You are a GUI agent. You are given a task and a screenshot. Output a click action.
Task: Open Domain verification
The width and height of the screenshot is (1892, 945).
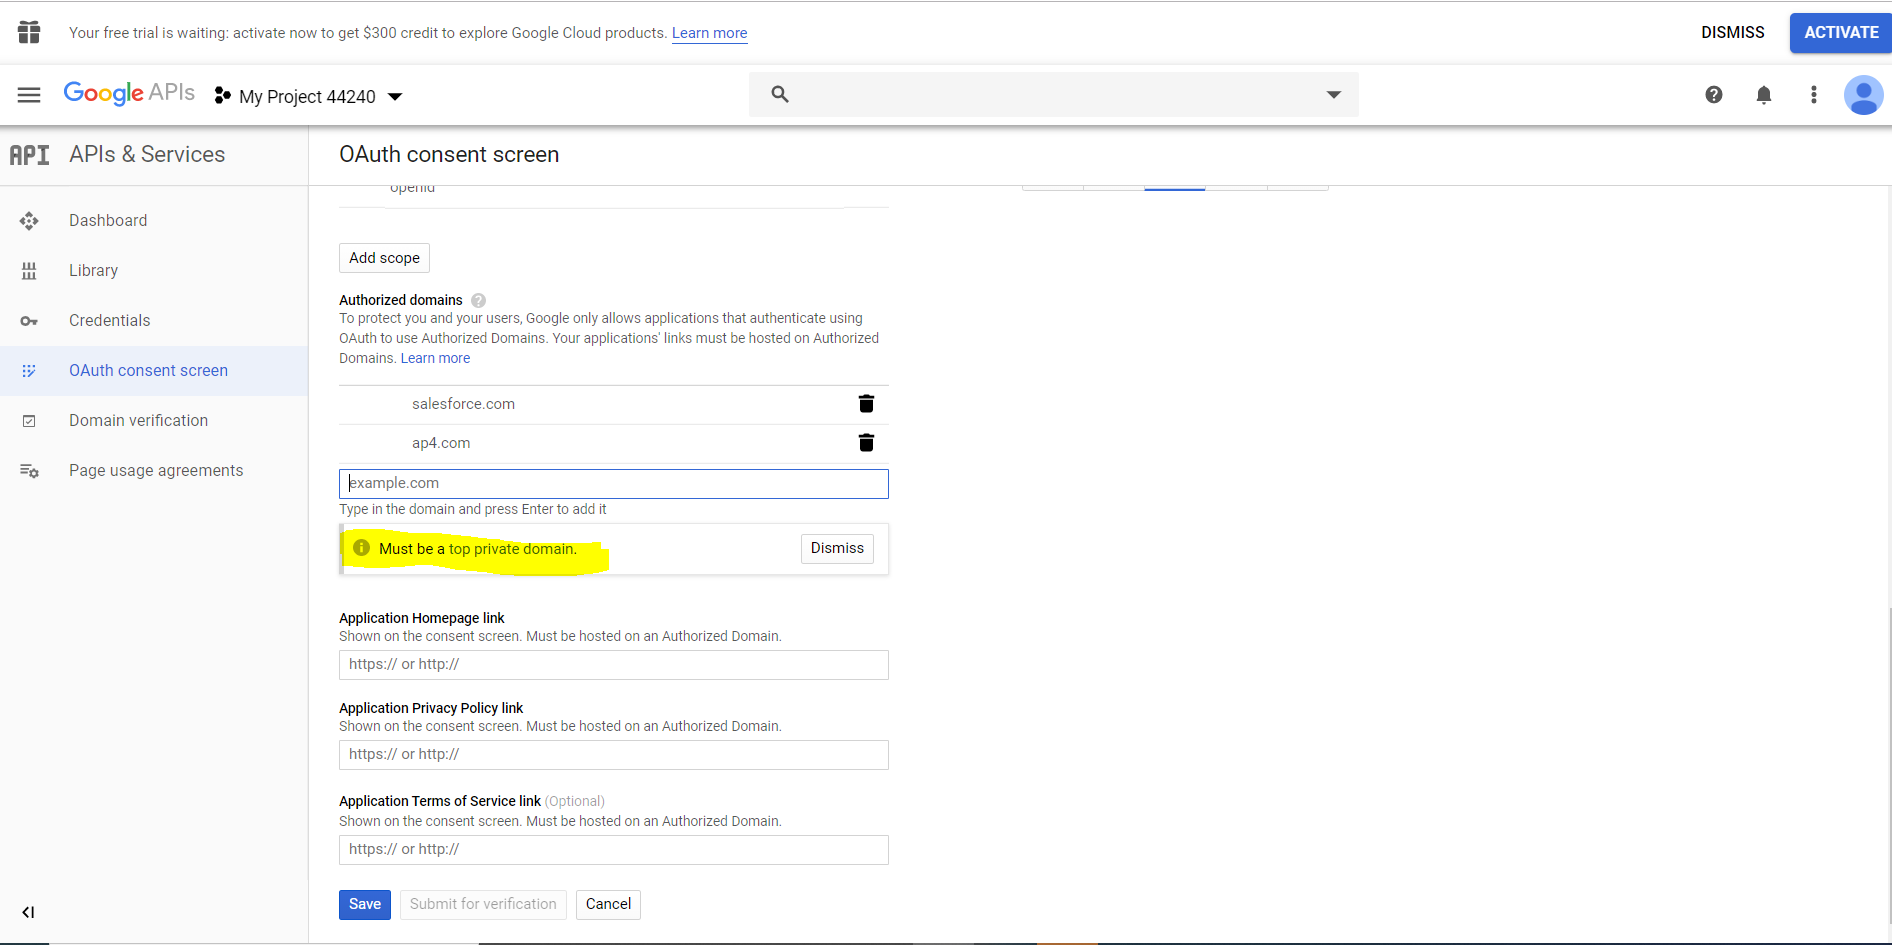click(138, 421)
